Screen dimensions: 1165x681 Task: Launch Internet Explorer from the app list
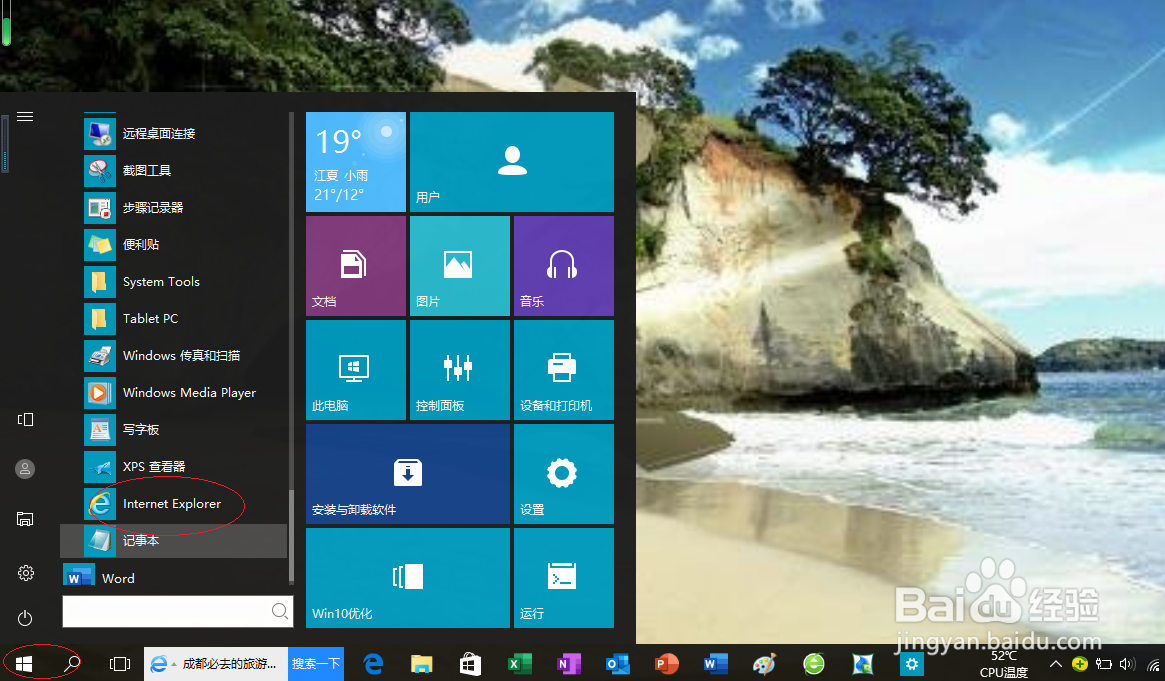pos(175,504)
